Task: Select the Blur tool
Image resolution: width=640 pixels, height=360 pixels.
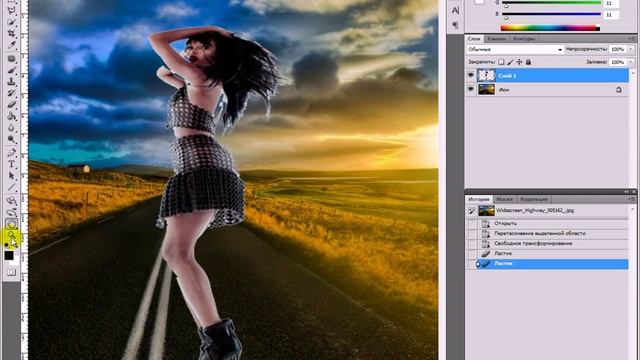Action: [11, 128]
